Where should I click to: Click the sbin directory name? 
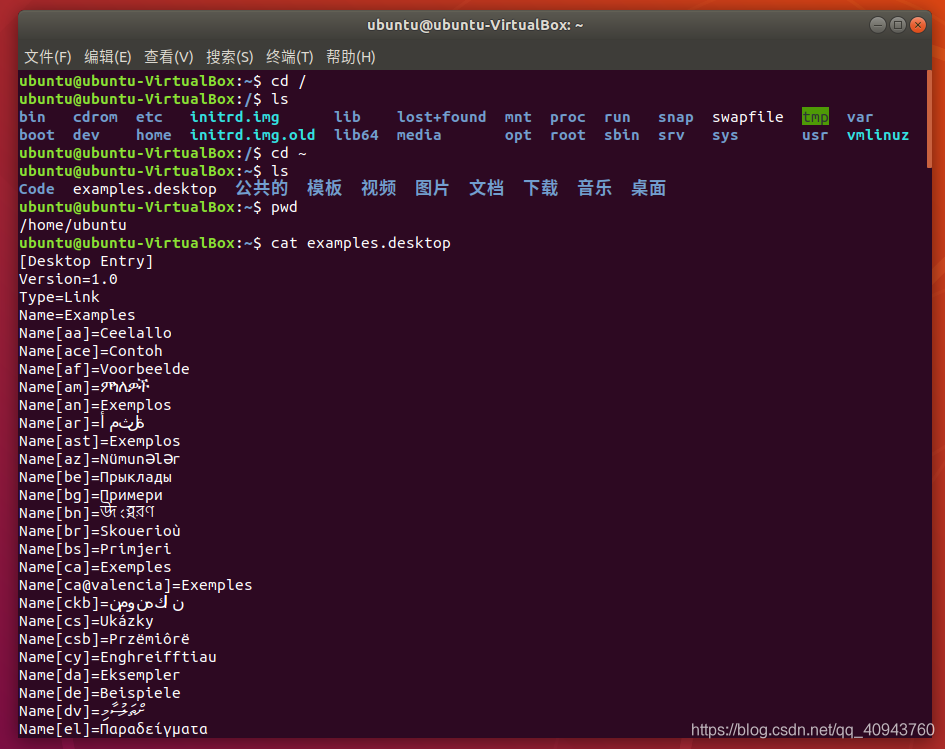coord(621,135)
